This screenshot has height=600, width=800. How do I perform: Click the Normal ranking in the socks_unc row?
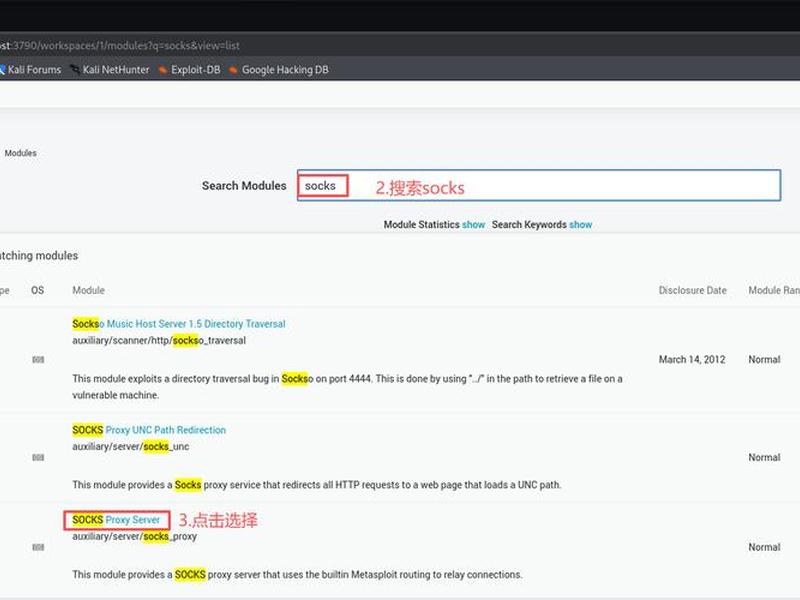click(x=764, y=457)
